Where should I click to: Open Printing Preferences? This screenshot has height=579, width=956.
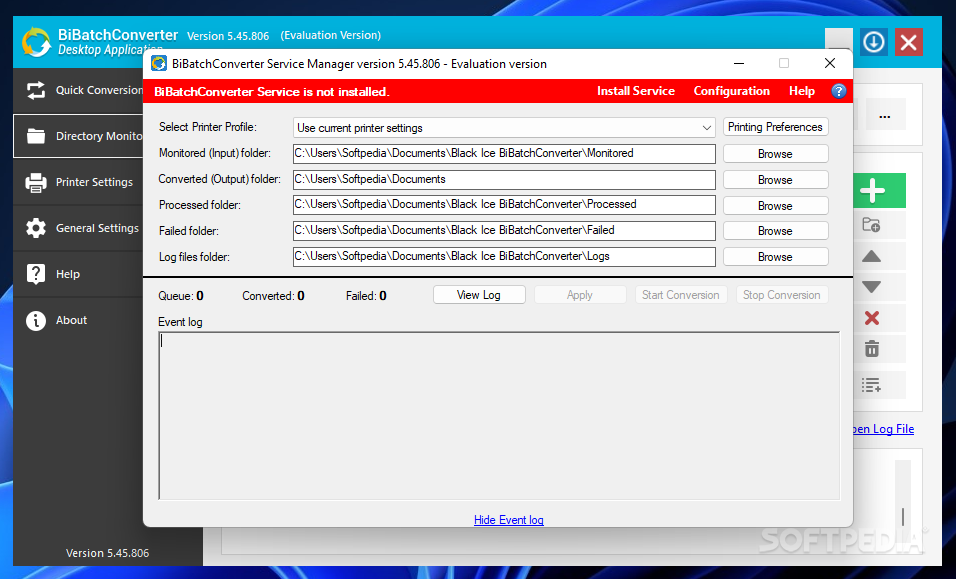point(776,127)
